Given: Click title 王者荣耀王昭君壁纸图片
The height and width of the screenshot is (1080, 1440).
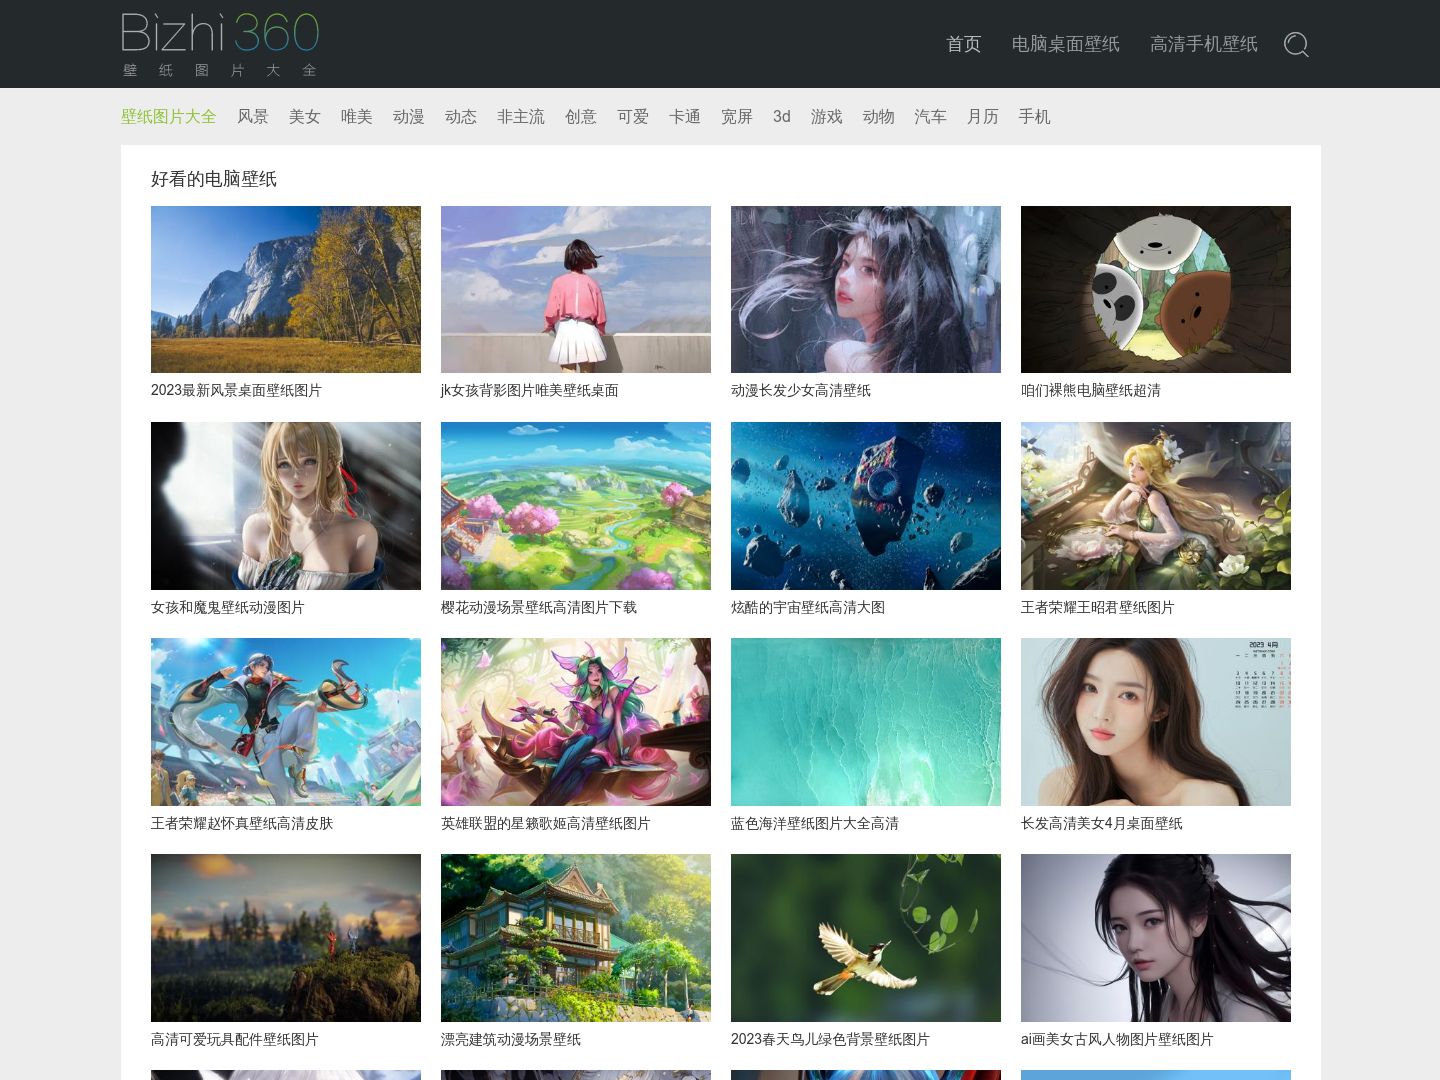Looking at the screenshot, I should point(1098,607).
